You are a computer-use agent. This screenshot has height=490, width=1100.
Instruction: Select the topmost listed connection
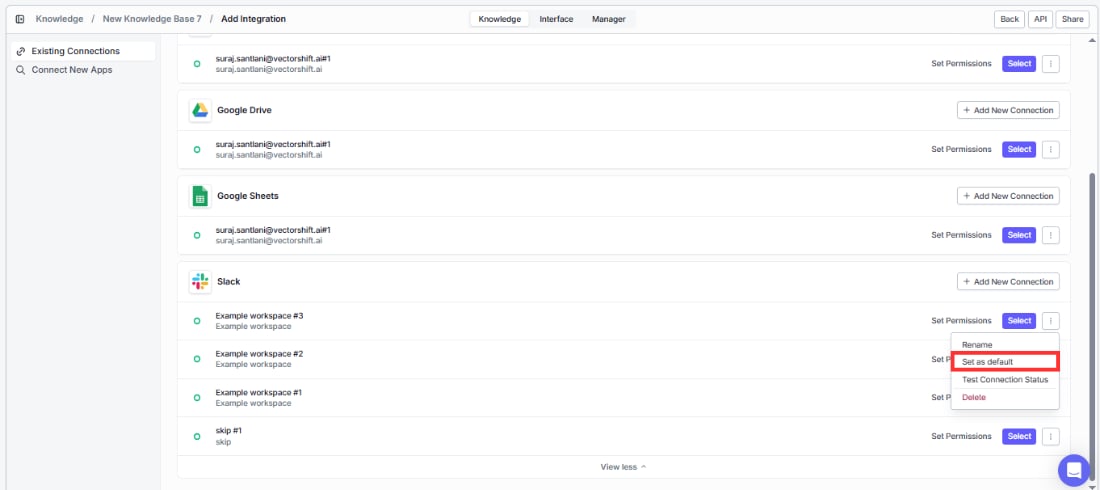(x=1019, y=64)
